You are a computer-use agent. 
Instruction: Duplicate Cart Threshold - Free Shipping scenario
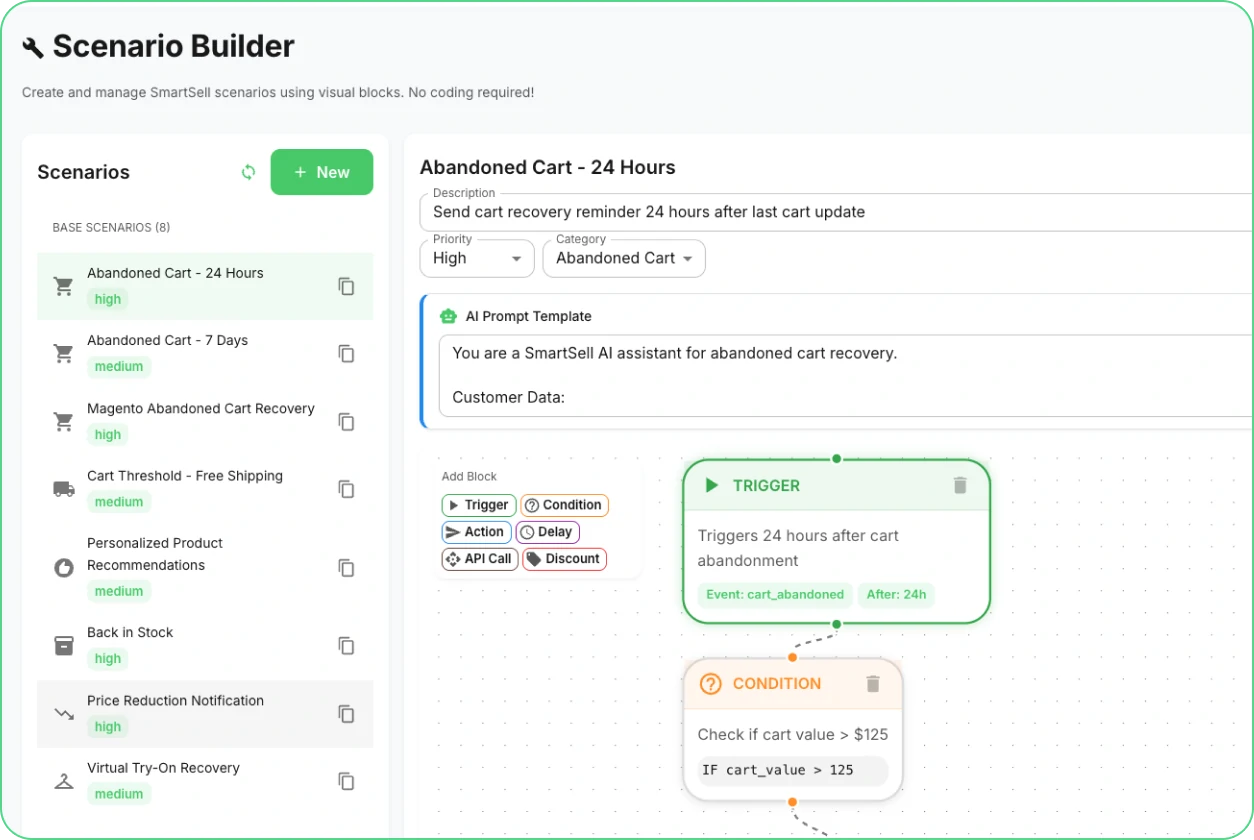point(346,489)
